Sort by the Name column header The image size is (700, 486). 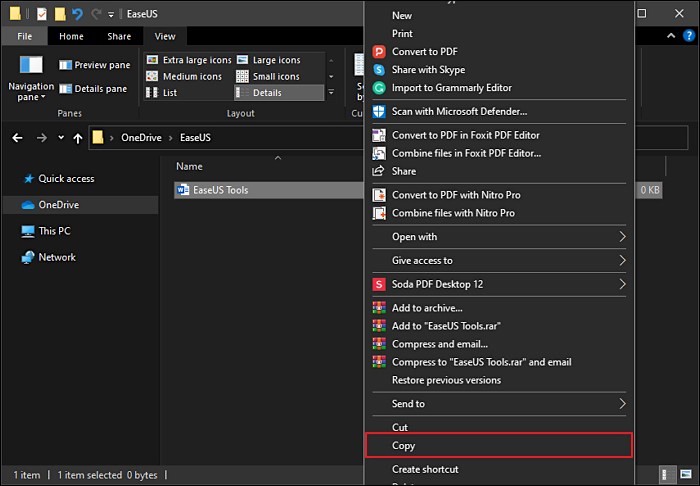[x=189, y=166]
